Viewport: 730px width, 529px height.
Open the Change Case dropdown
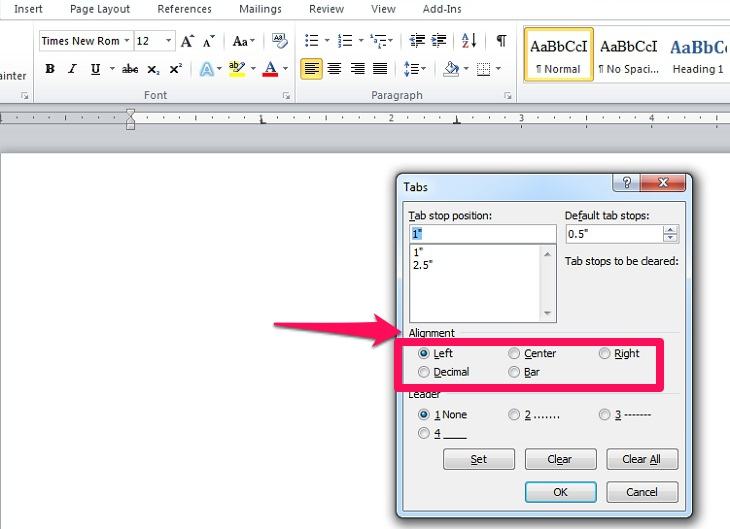[243, 41]
